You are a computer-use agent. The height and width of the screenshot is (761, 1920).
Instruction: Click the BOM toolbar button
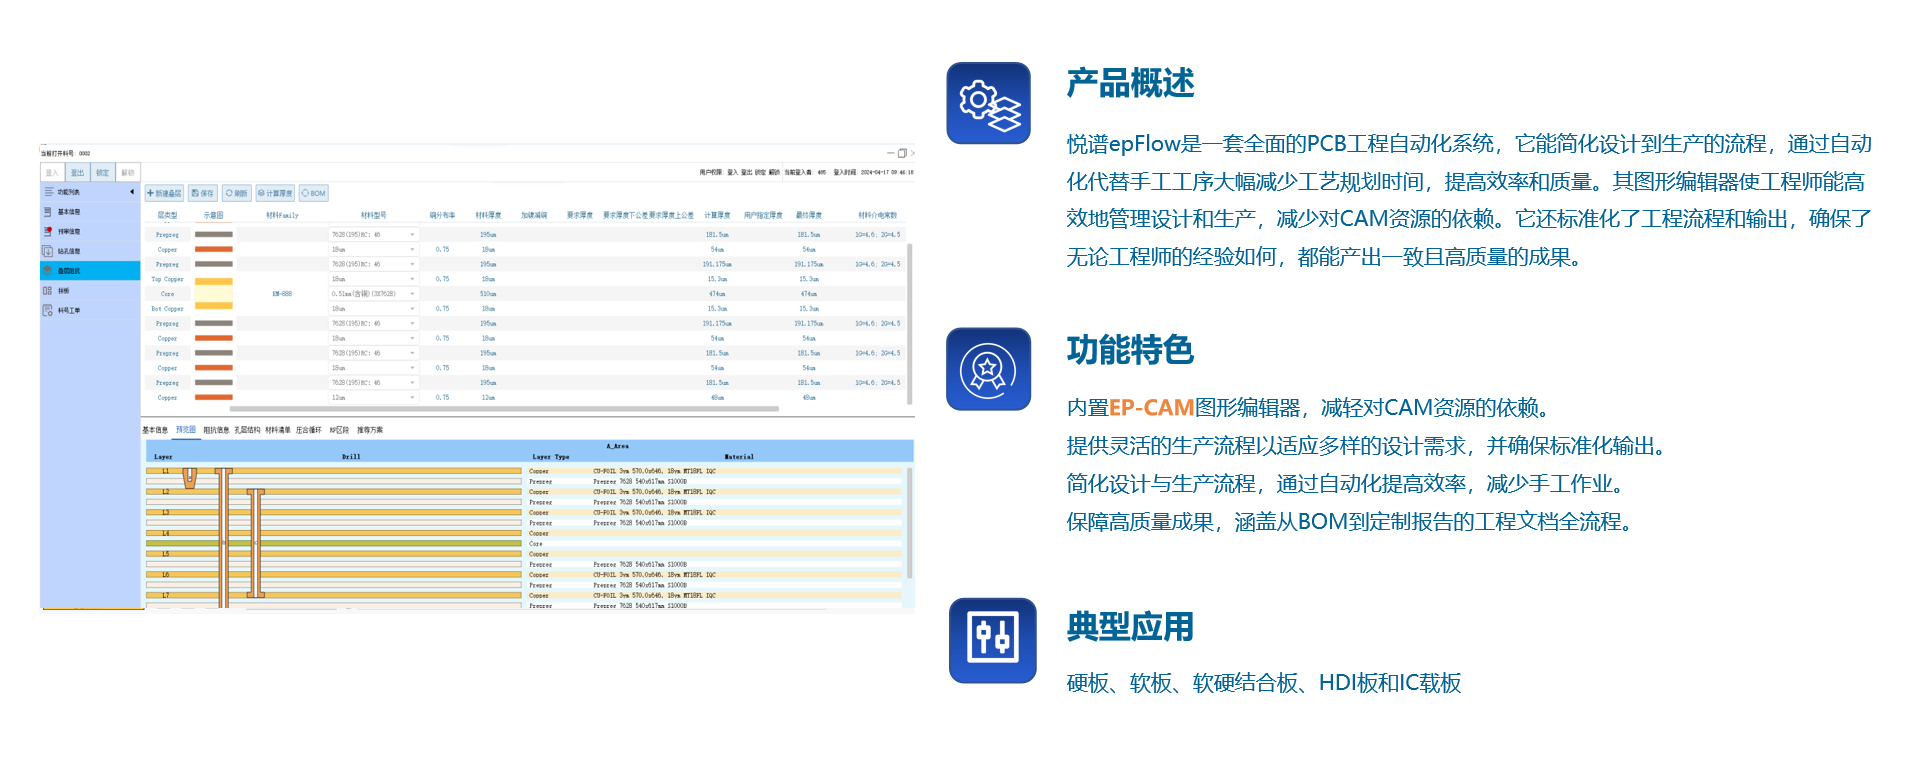pos(314,193)
